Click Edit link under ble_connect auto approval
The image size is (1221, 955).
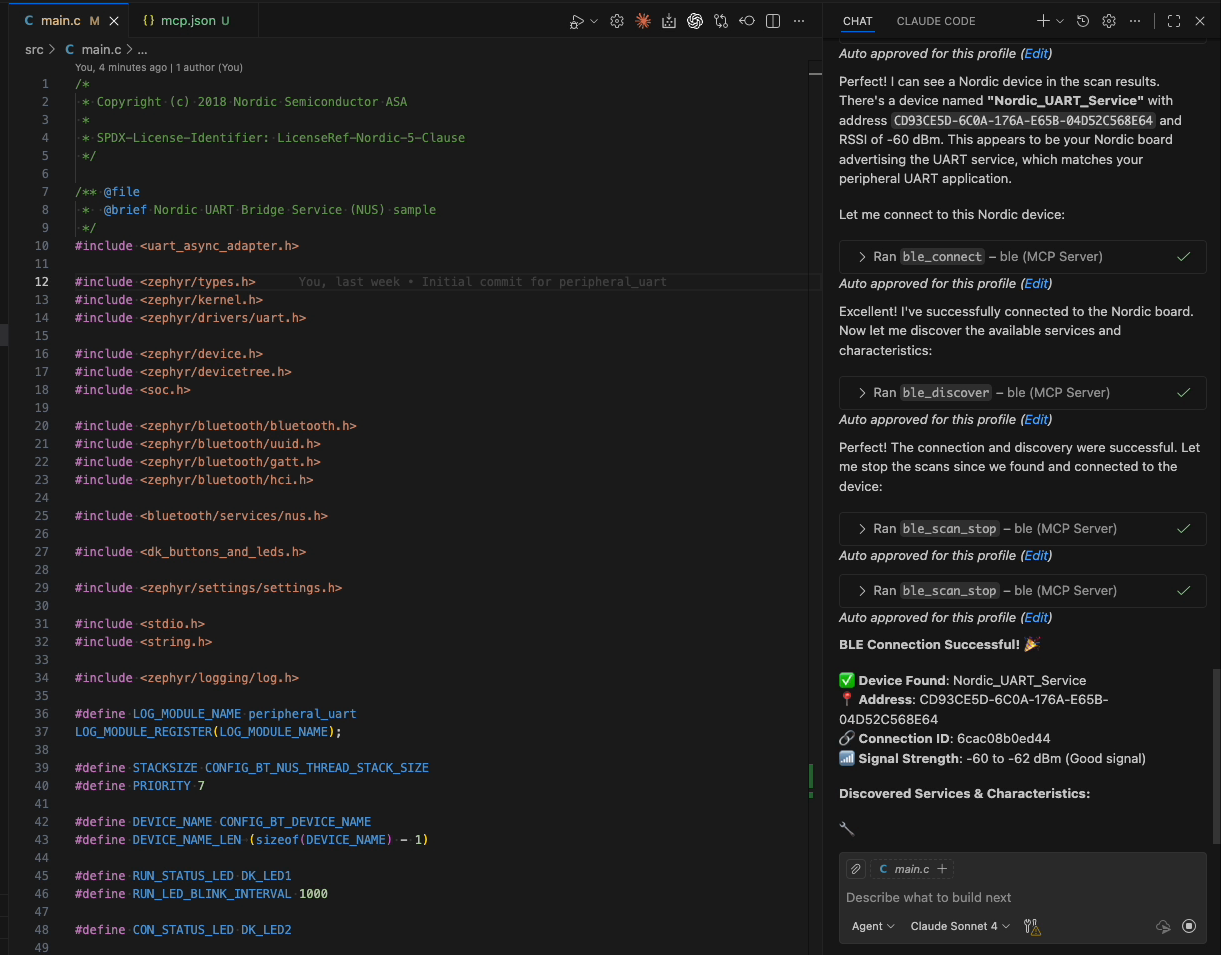tap(1037, 284)
